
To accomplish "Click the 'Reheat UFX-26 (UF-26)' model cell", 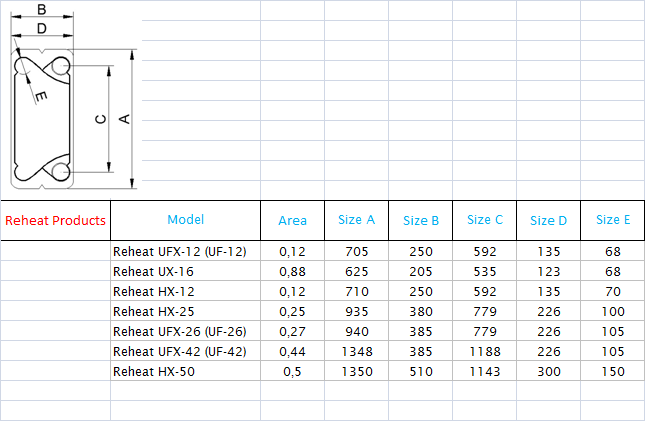I will click(186, 331).
